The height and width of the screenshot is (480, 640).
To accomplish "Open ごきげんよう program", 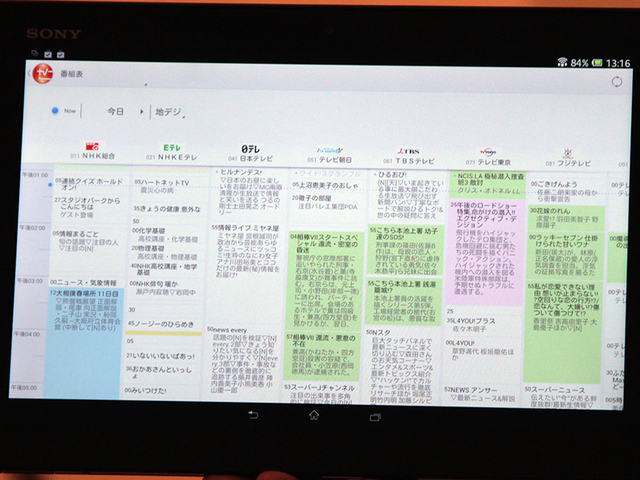I will tap(567, 191).
